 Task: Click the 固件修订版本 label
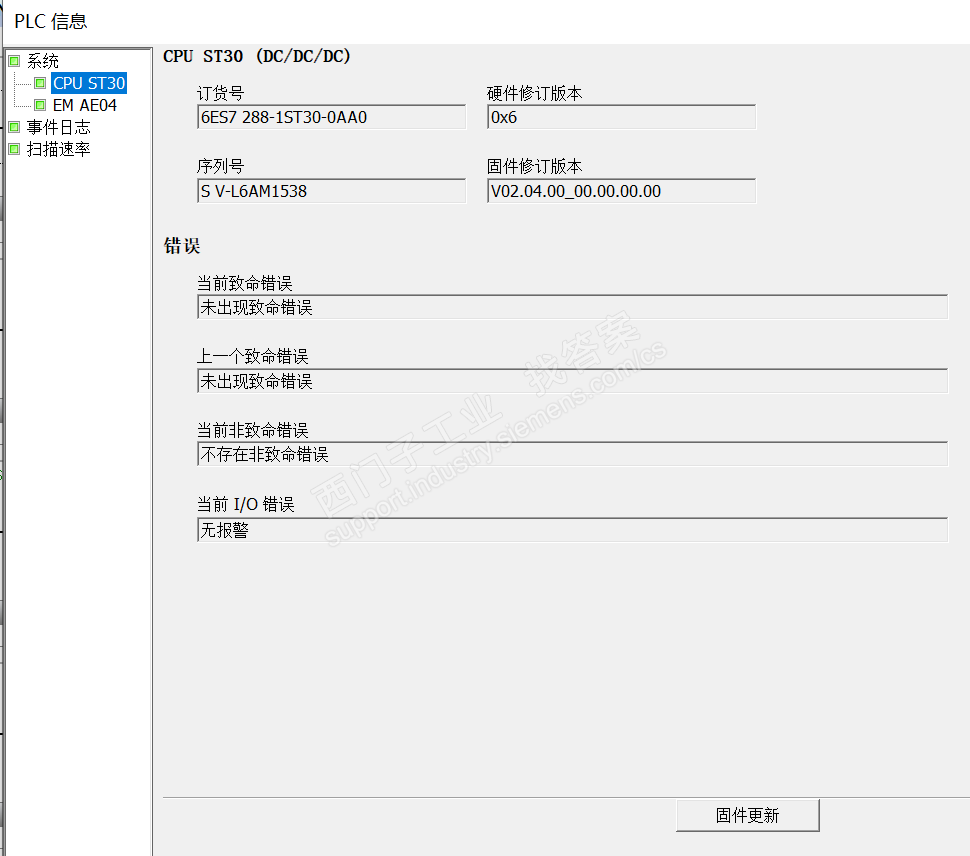point(534,166)
